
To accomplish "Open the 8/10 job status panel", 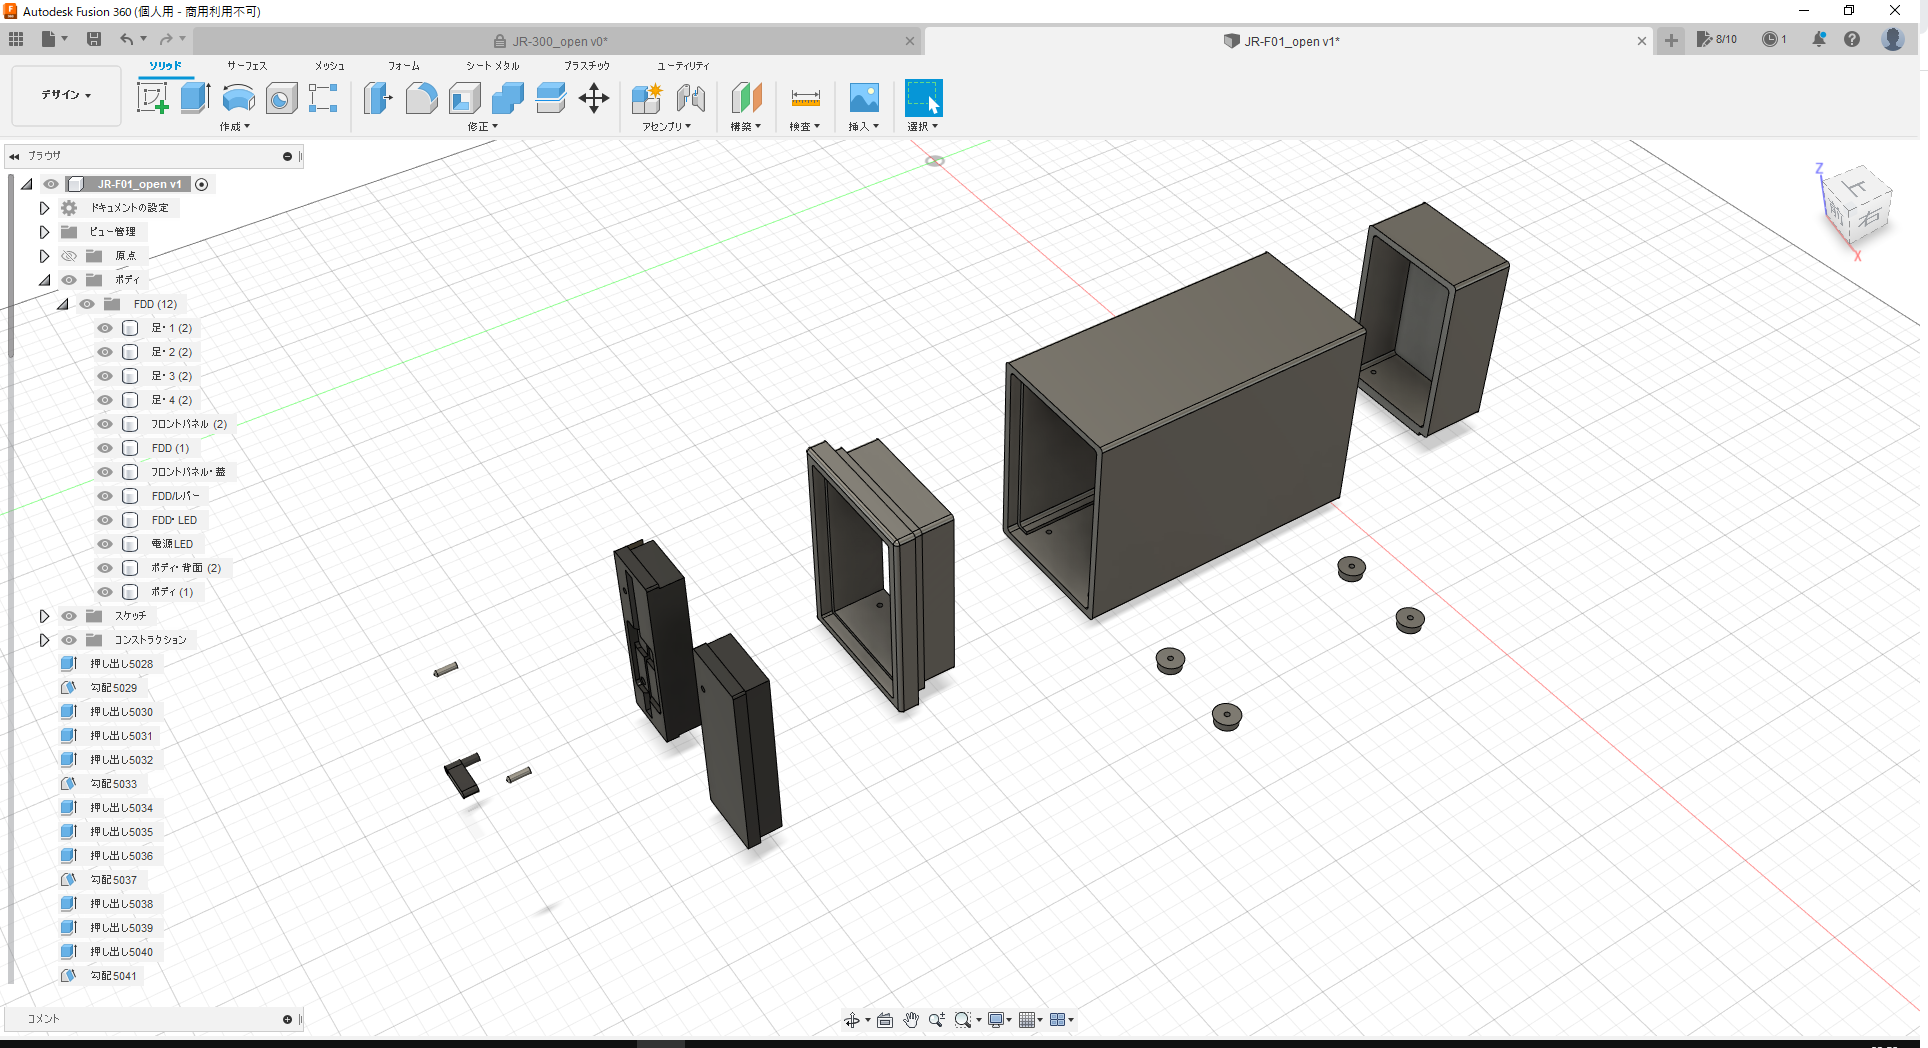I will 1717,40.
